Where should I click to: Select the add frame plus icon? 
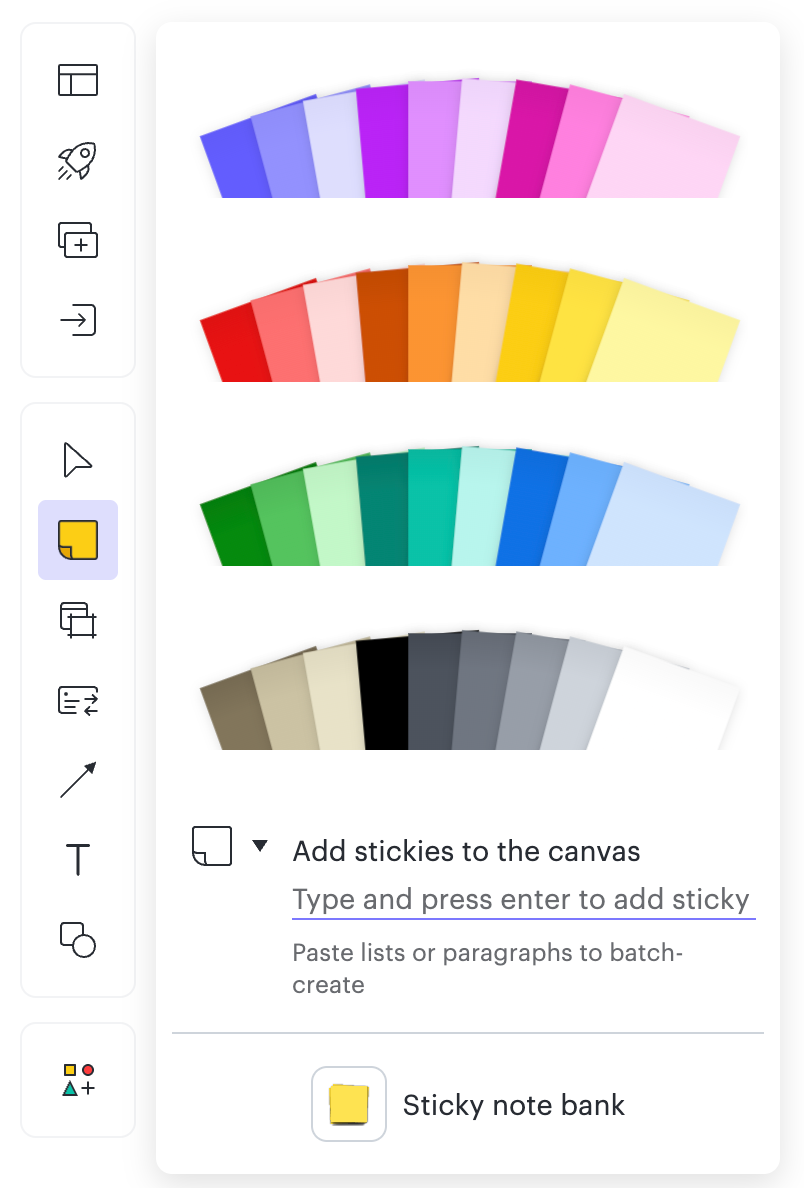click(x=78, y=240)
